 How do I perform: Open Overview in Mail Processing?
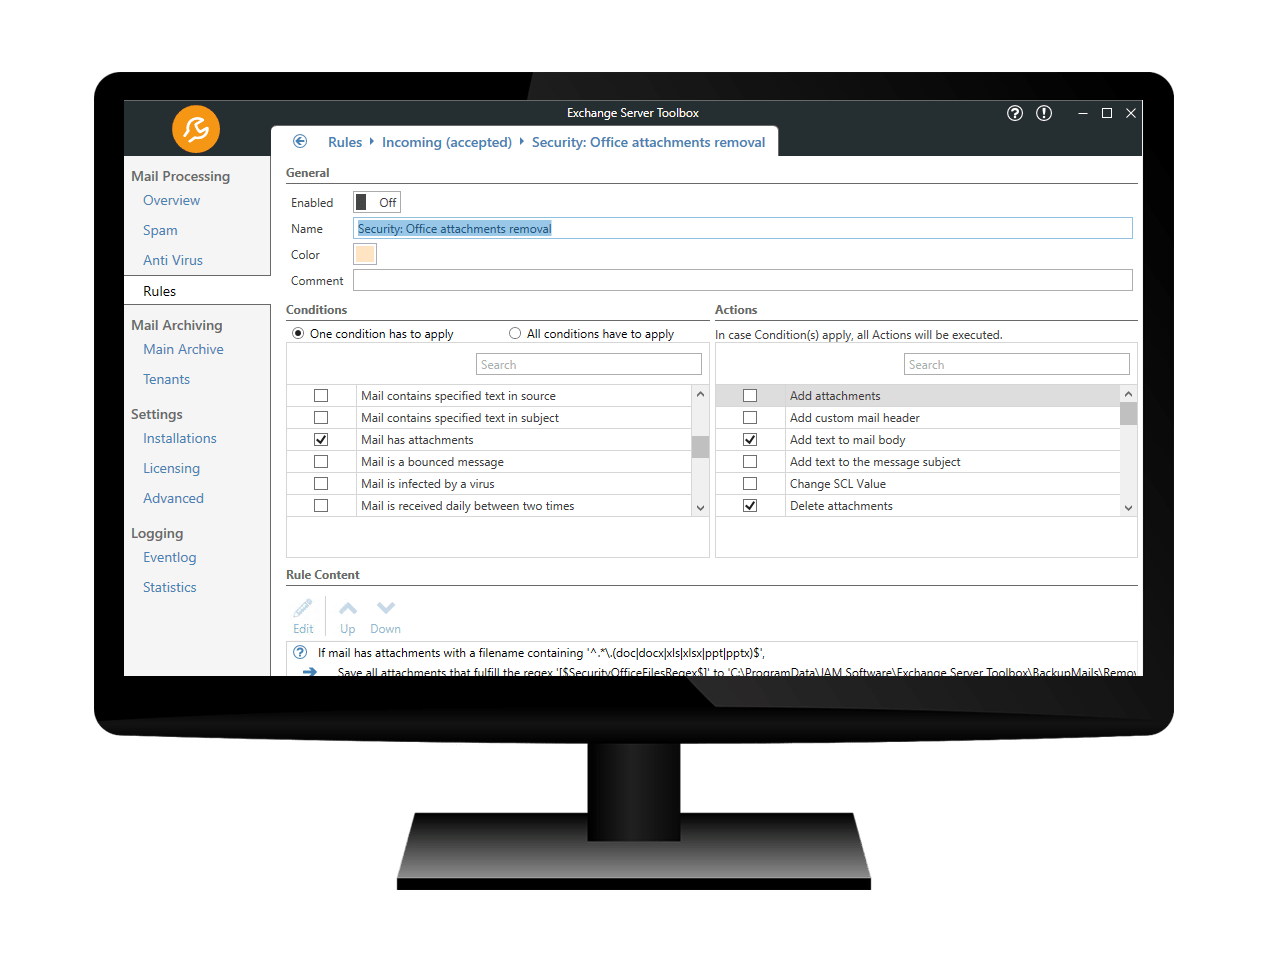[171, 200]
